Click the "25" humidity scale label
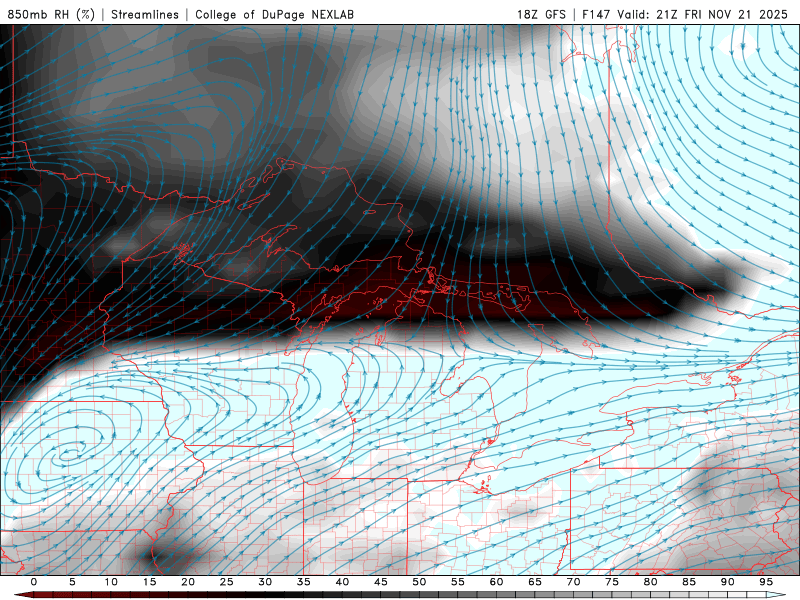The height and width of the screenshot is (600, 800). (x=227, y=582)
